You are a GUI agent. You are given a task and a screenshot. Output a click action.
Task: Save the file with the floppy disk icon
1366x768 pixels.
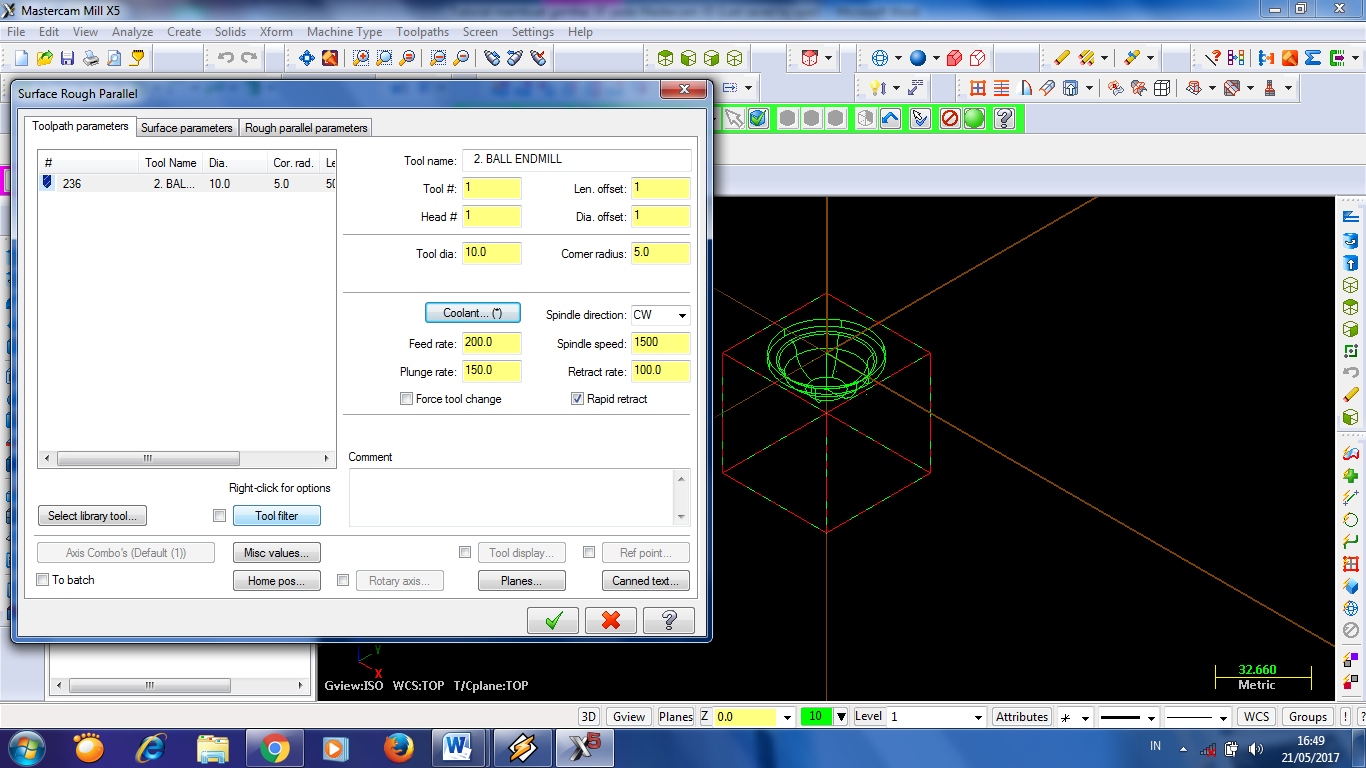[68, 58]
